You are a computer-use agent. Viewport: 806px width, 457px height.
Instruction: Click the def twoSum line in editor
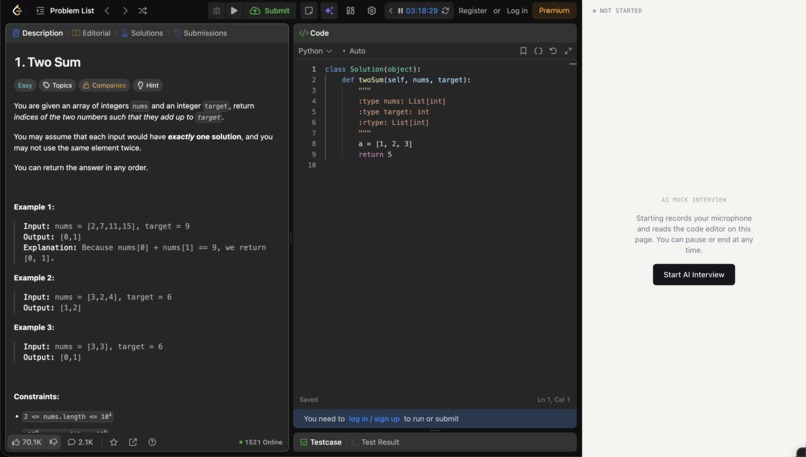click(406, 80)
